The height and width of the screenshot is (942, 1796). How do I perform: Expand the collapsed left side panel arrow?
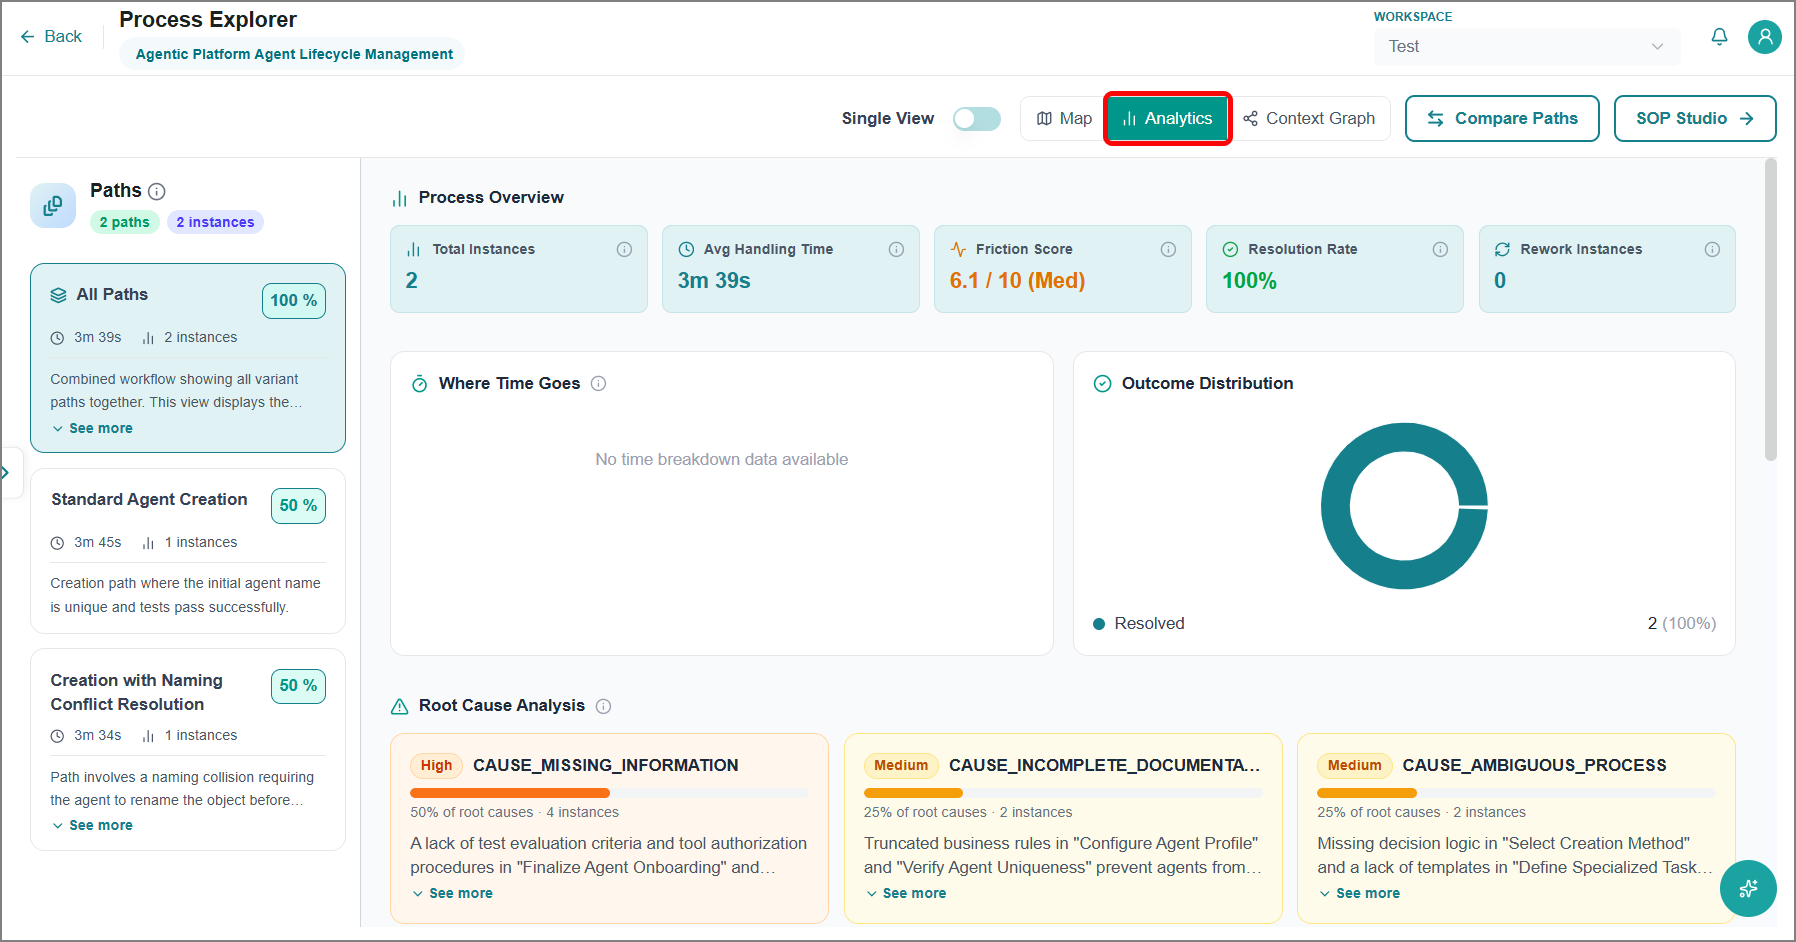click(7, 472)
